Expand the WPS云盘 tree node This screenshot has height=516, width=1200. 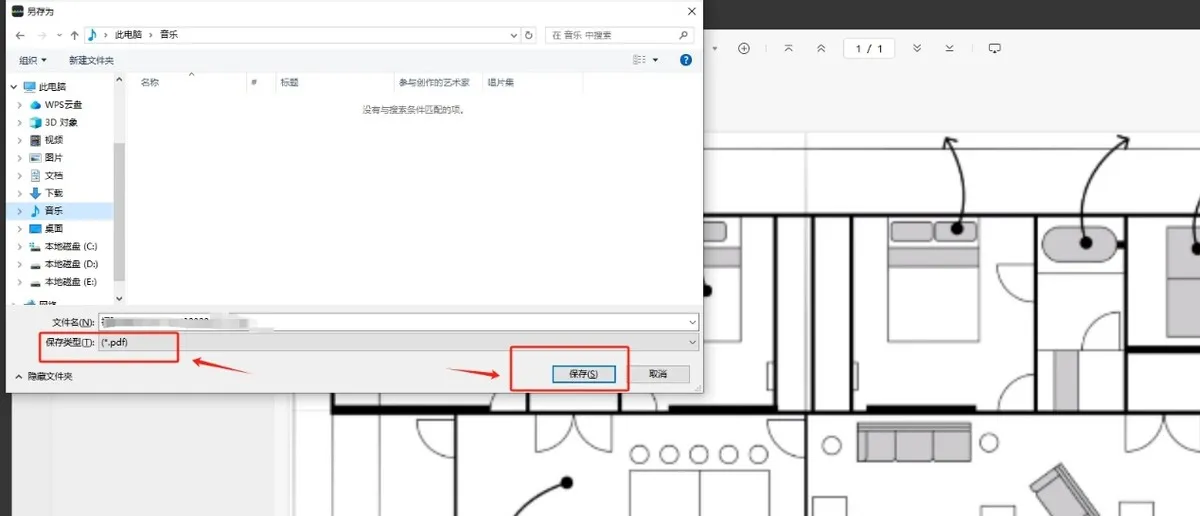19,105
